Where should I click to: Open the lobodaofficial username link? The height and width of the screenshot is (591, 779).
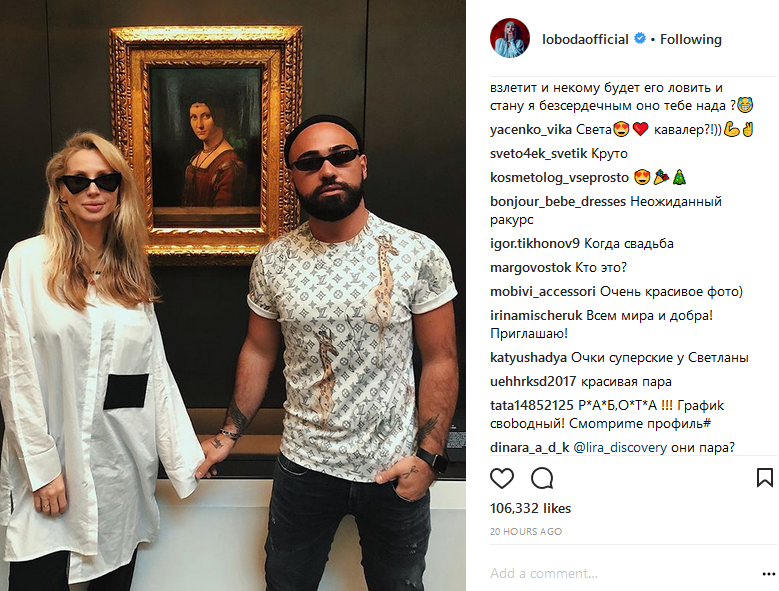pyautogui.click(x=585, y=39)
